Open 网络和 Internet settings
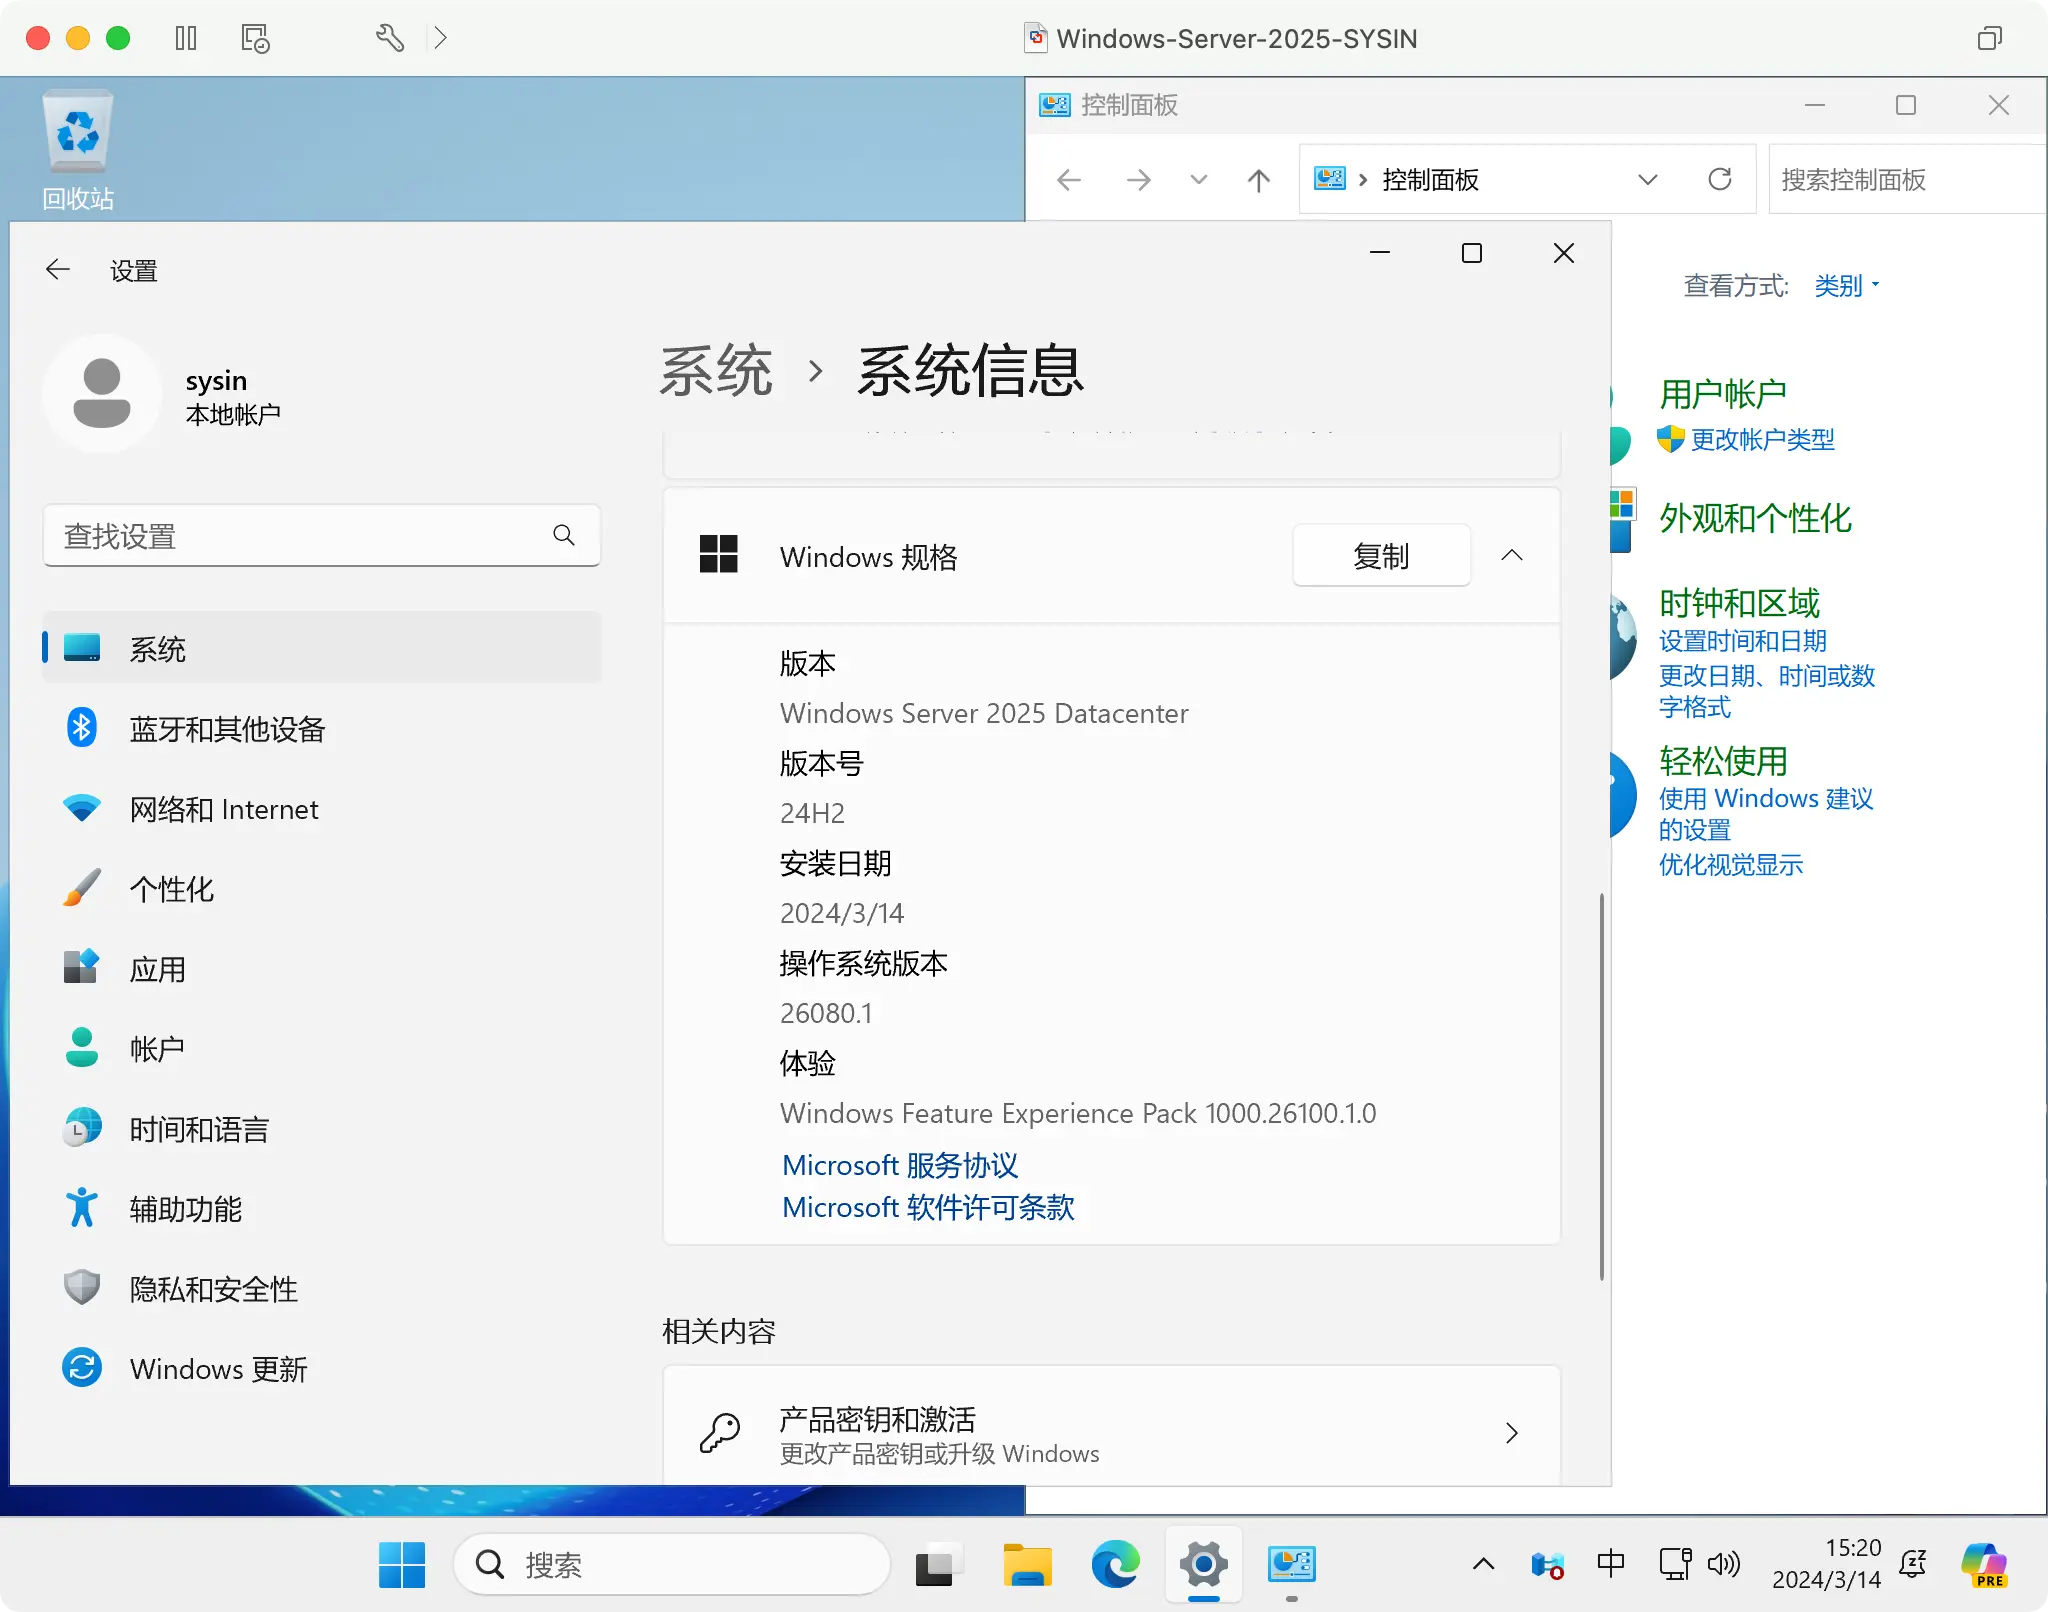This screenshot has height=1612, width=2048. [x=224, y=809]
